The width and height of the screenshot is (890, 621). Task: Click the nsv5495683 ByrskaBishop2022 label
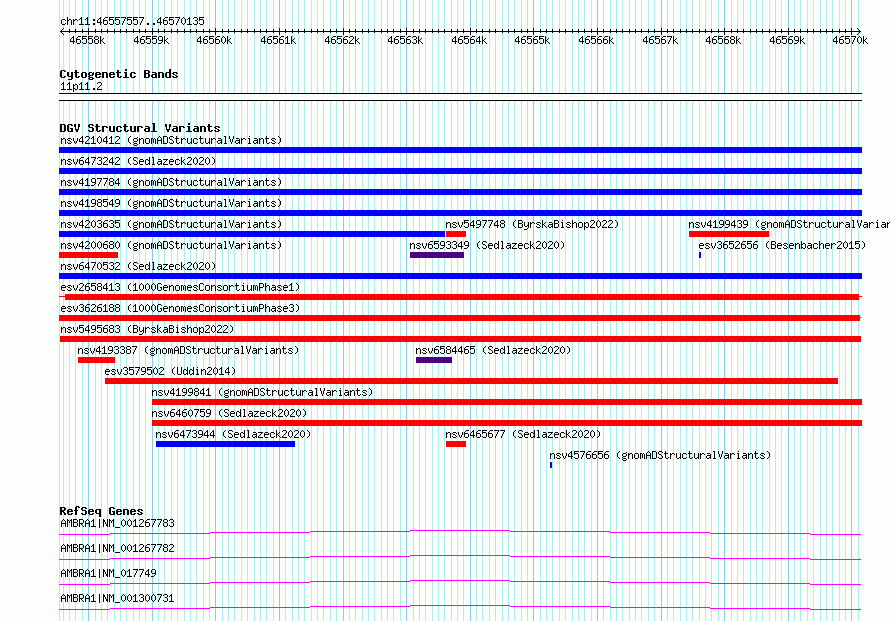point(147,329)
